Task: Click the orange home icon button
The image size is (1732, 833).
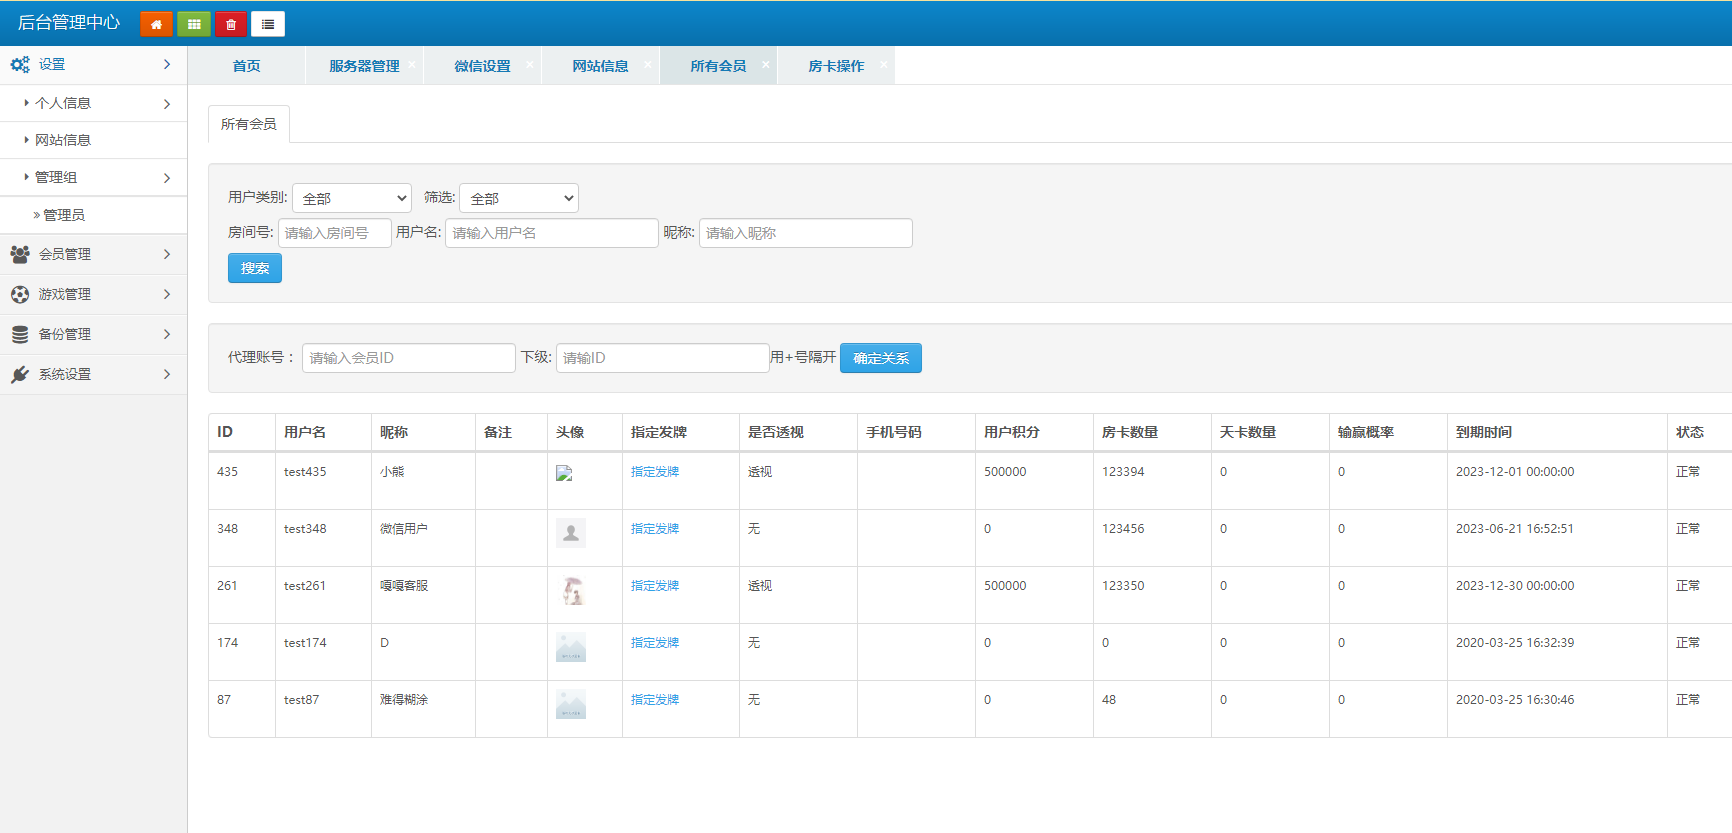Action: click(x=156, y=24)
